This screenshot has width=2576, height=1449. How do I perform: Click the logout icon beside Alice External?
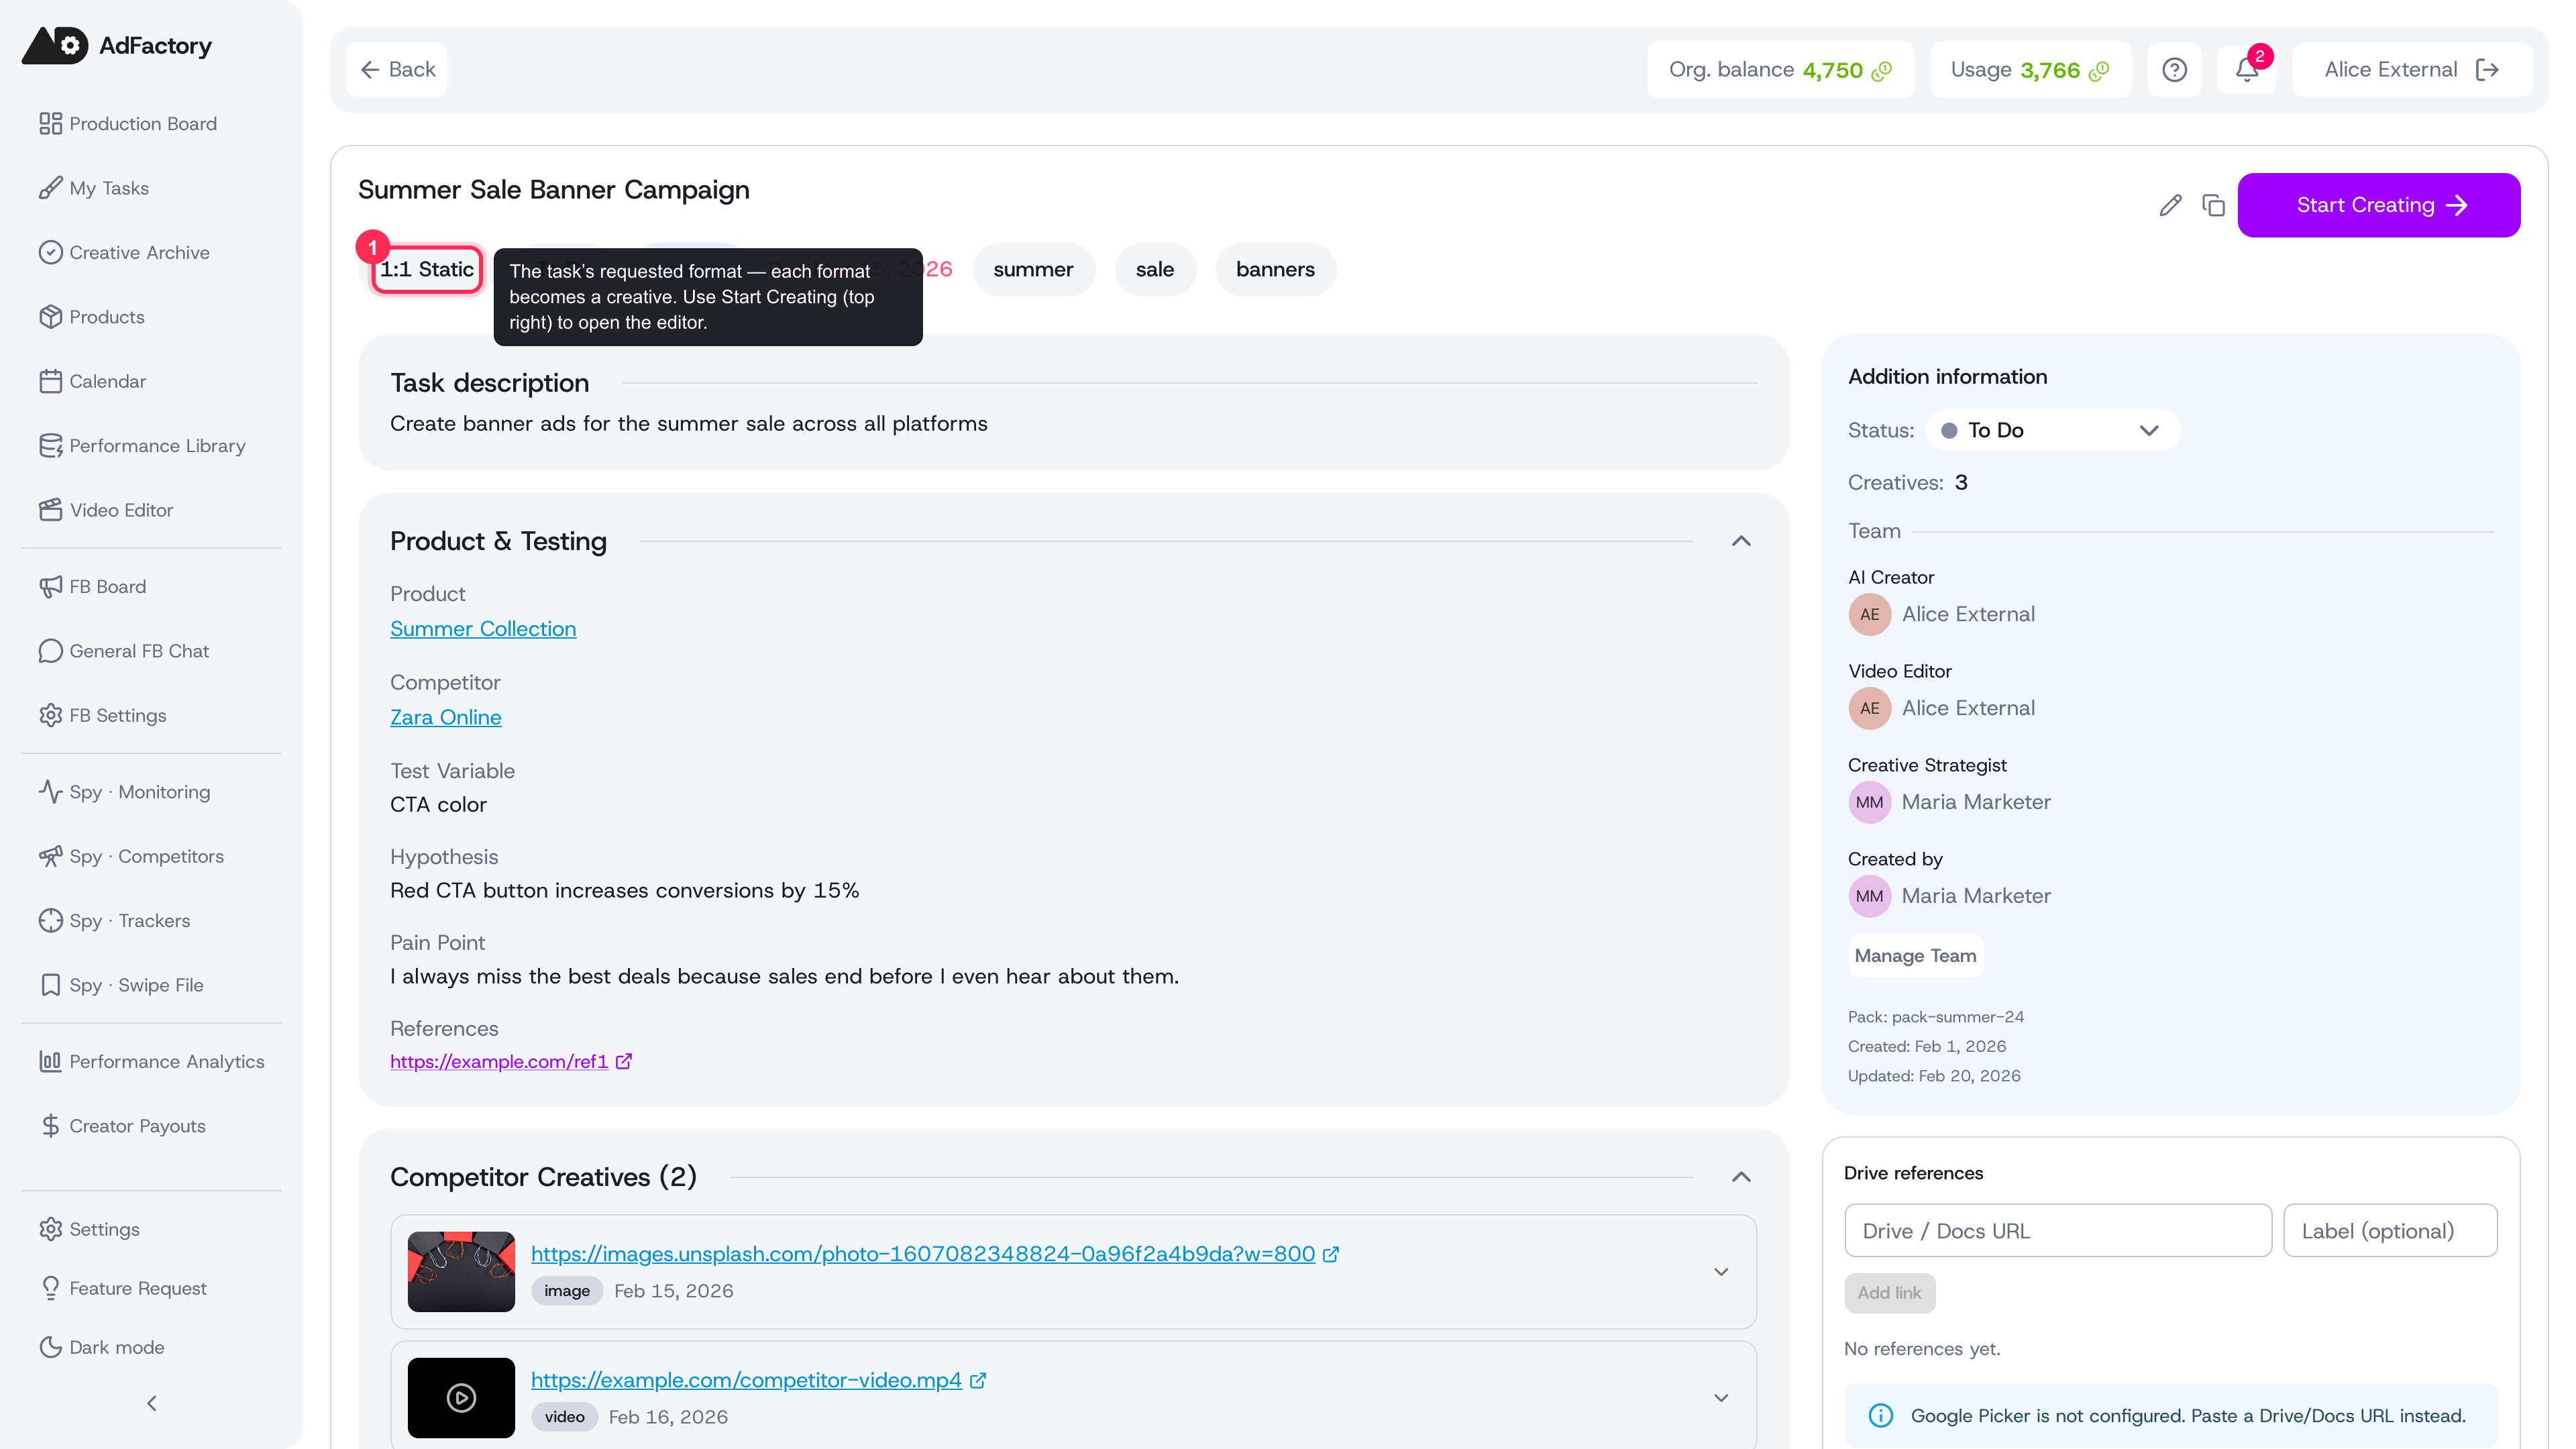click(x=2487, y=69)
